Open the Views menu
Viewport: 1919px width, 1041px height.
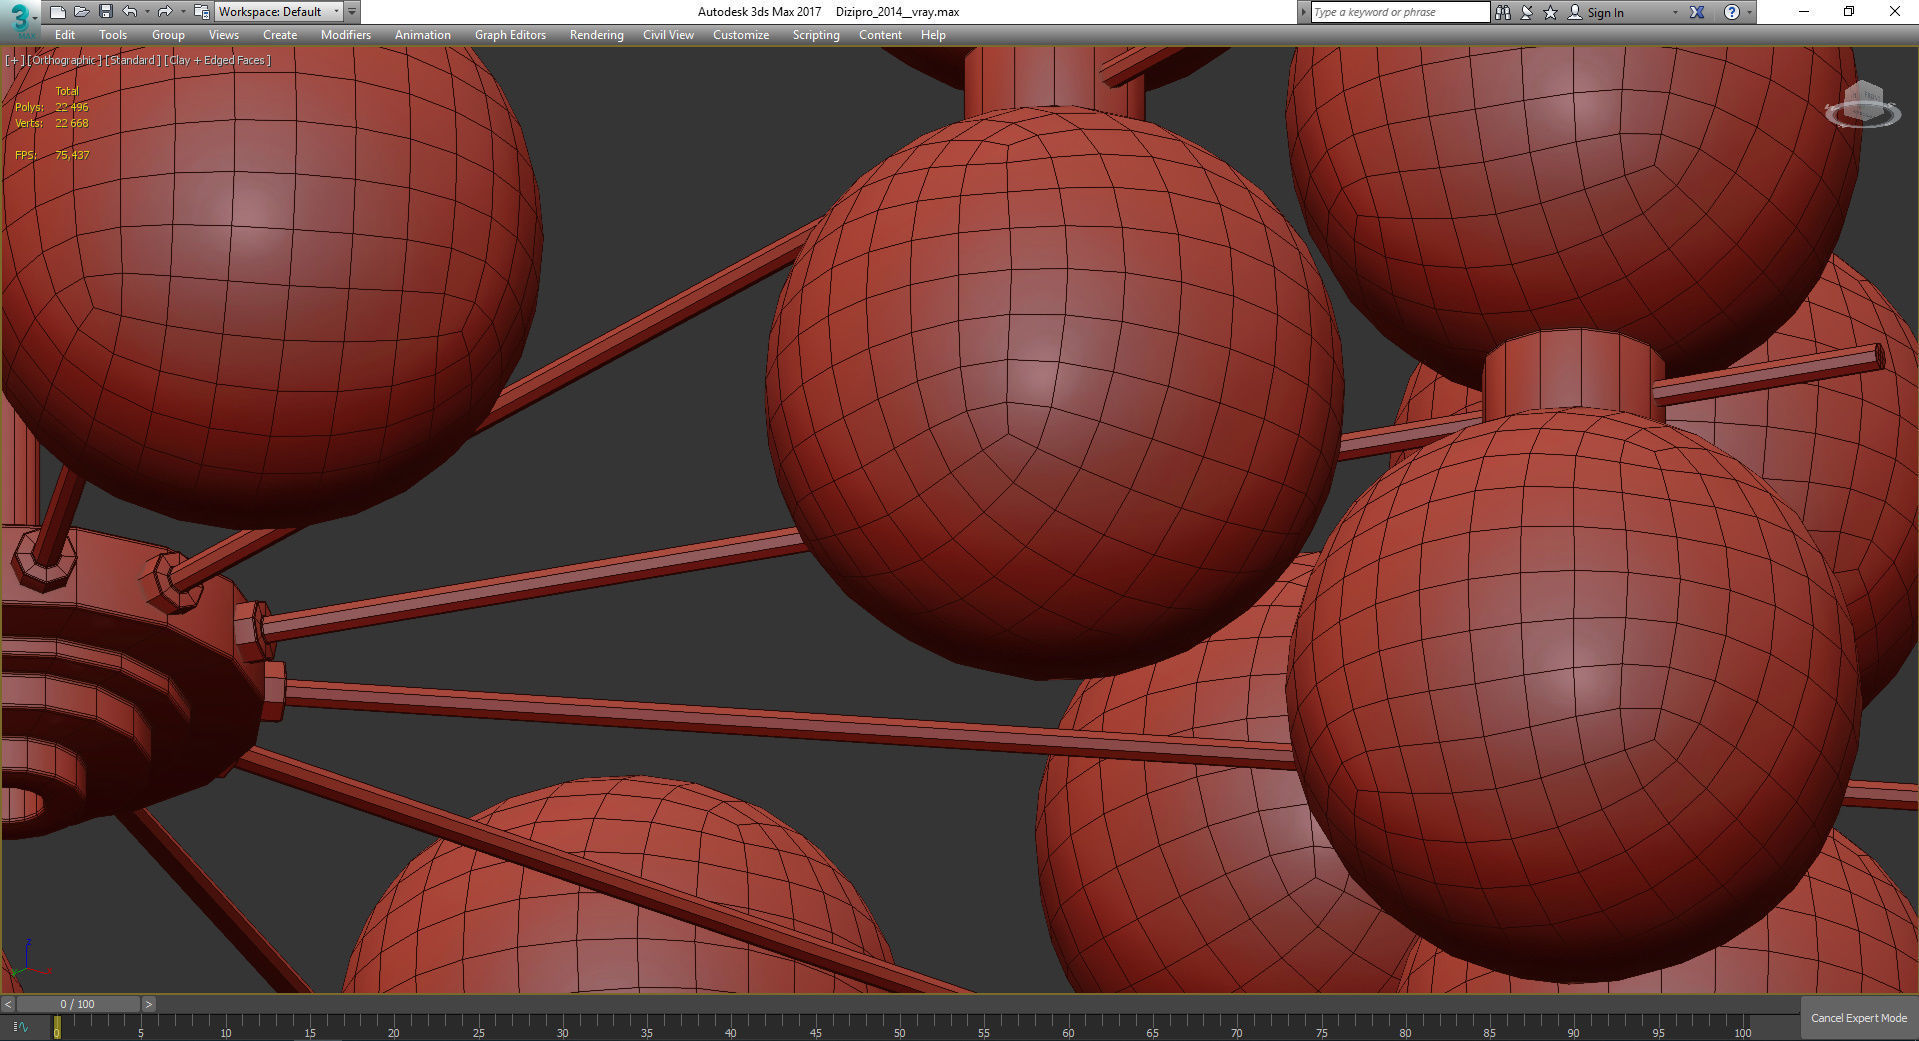[x=224, y=35]
